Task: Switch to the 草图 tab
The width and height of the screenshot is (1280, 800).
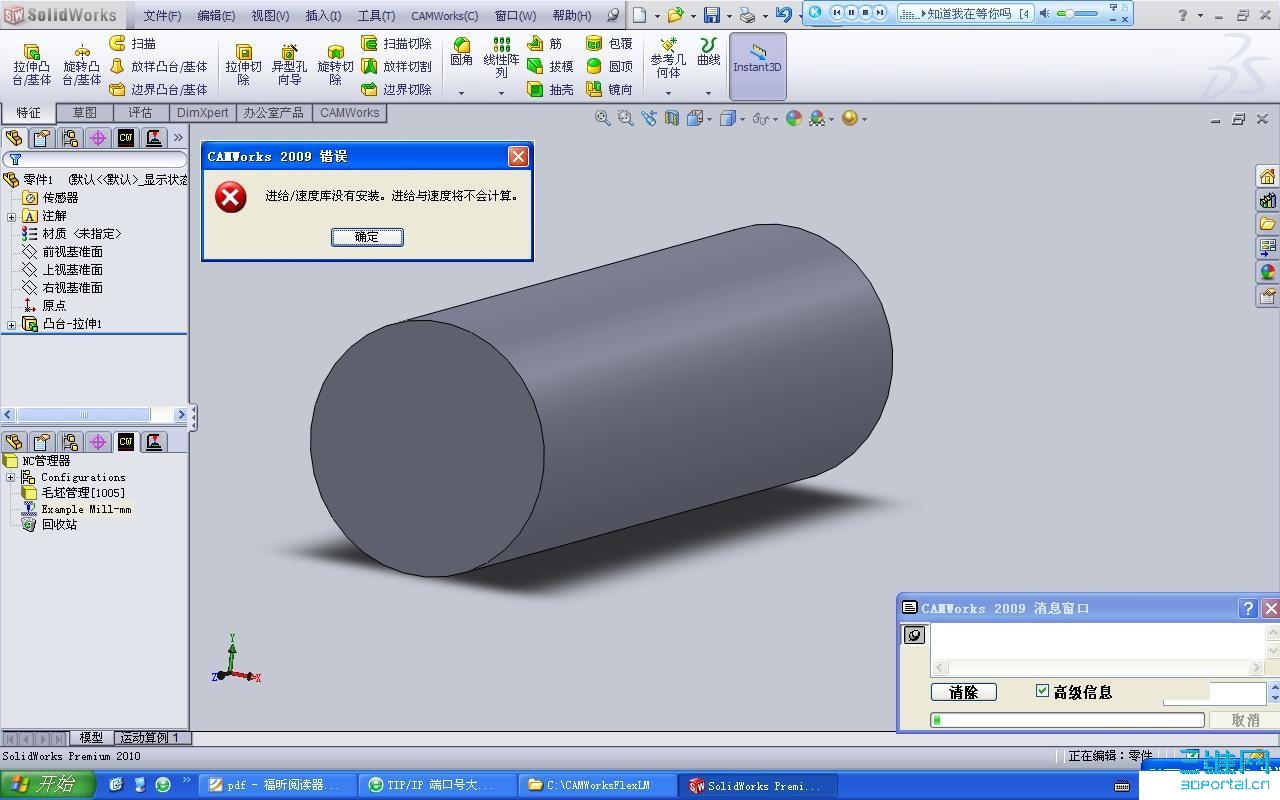Action: pyautogui.click(x=84, y=113)
